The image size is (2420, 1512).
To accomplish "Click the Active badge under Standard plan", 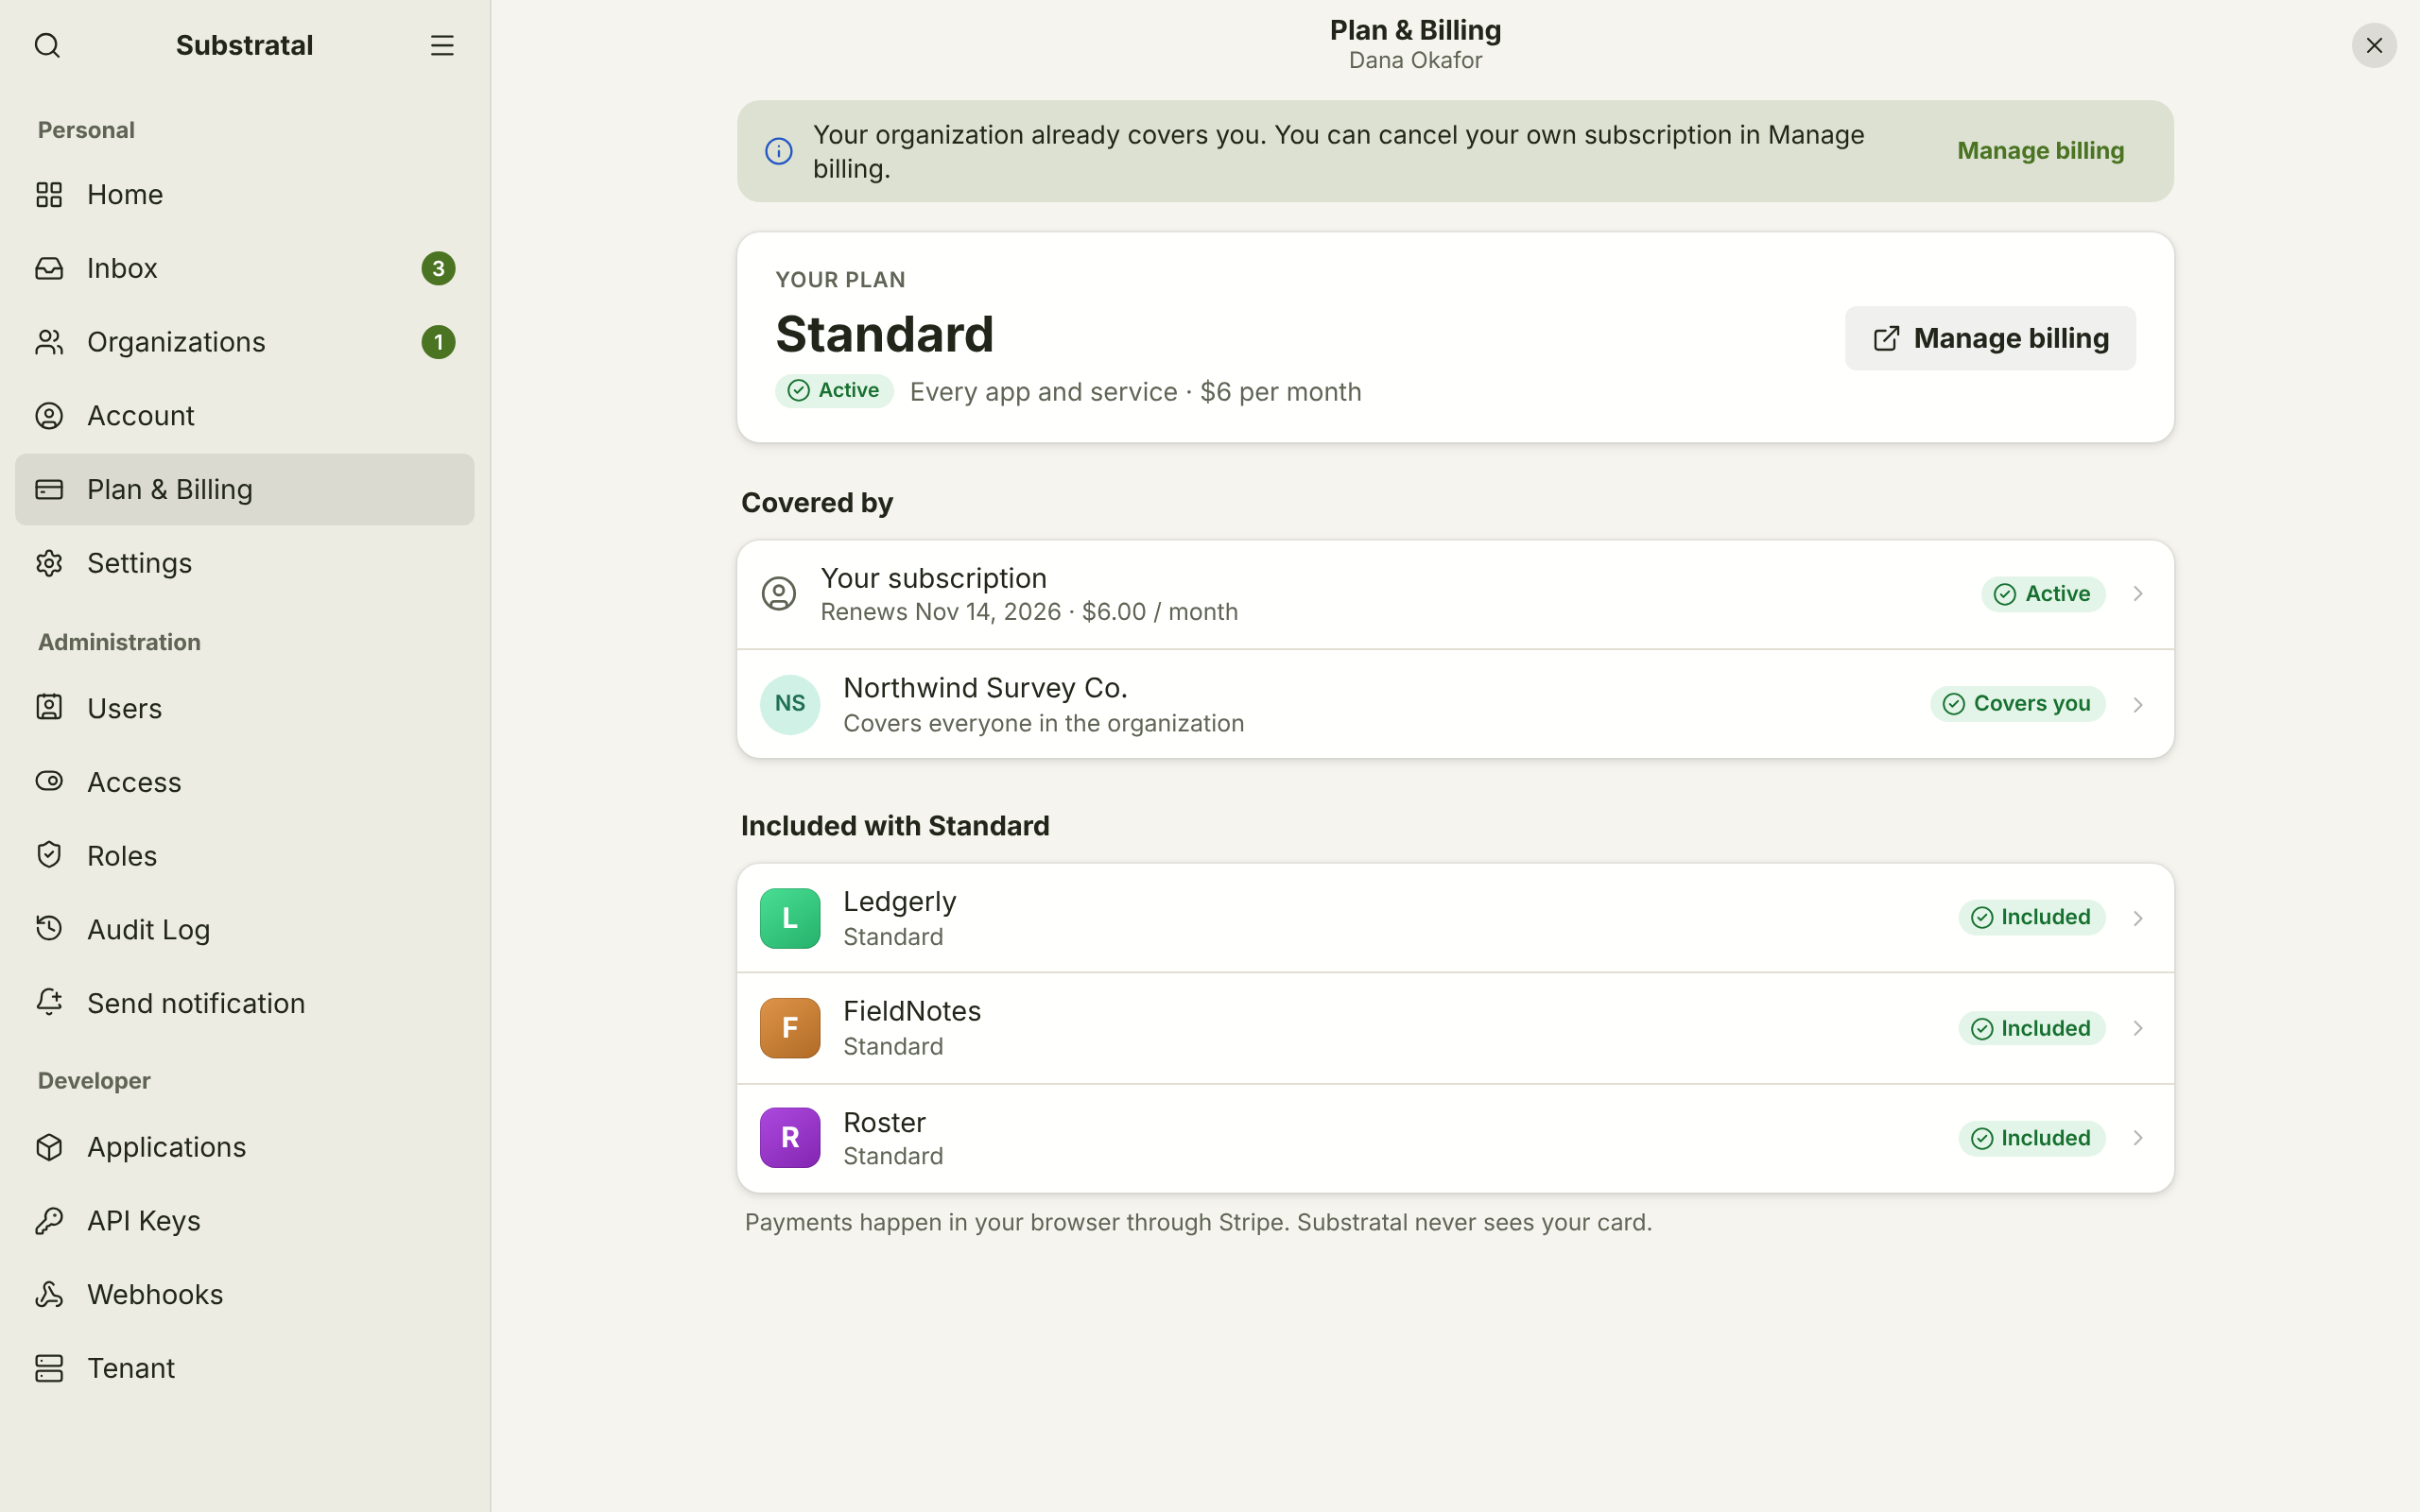I will (x=834, y=390).
